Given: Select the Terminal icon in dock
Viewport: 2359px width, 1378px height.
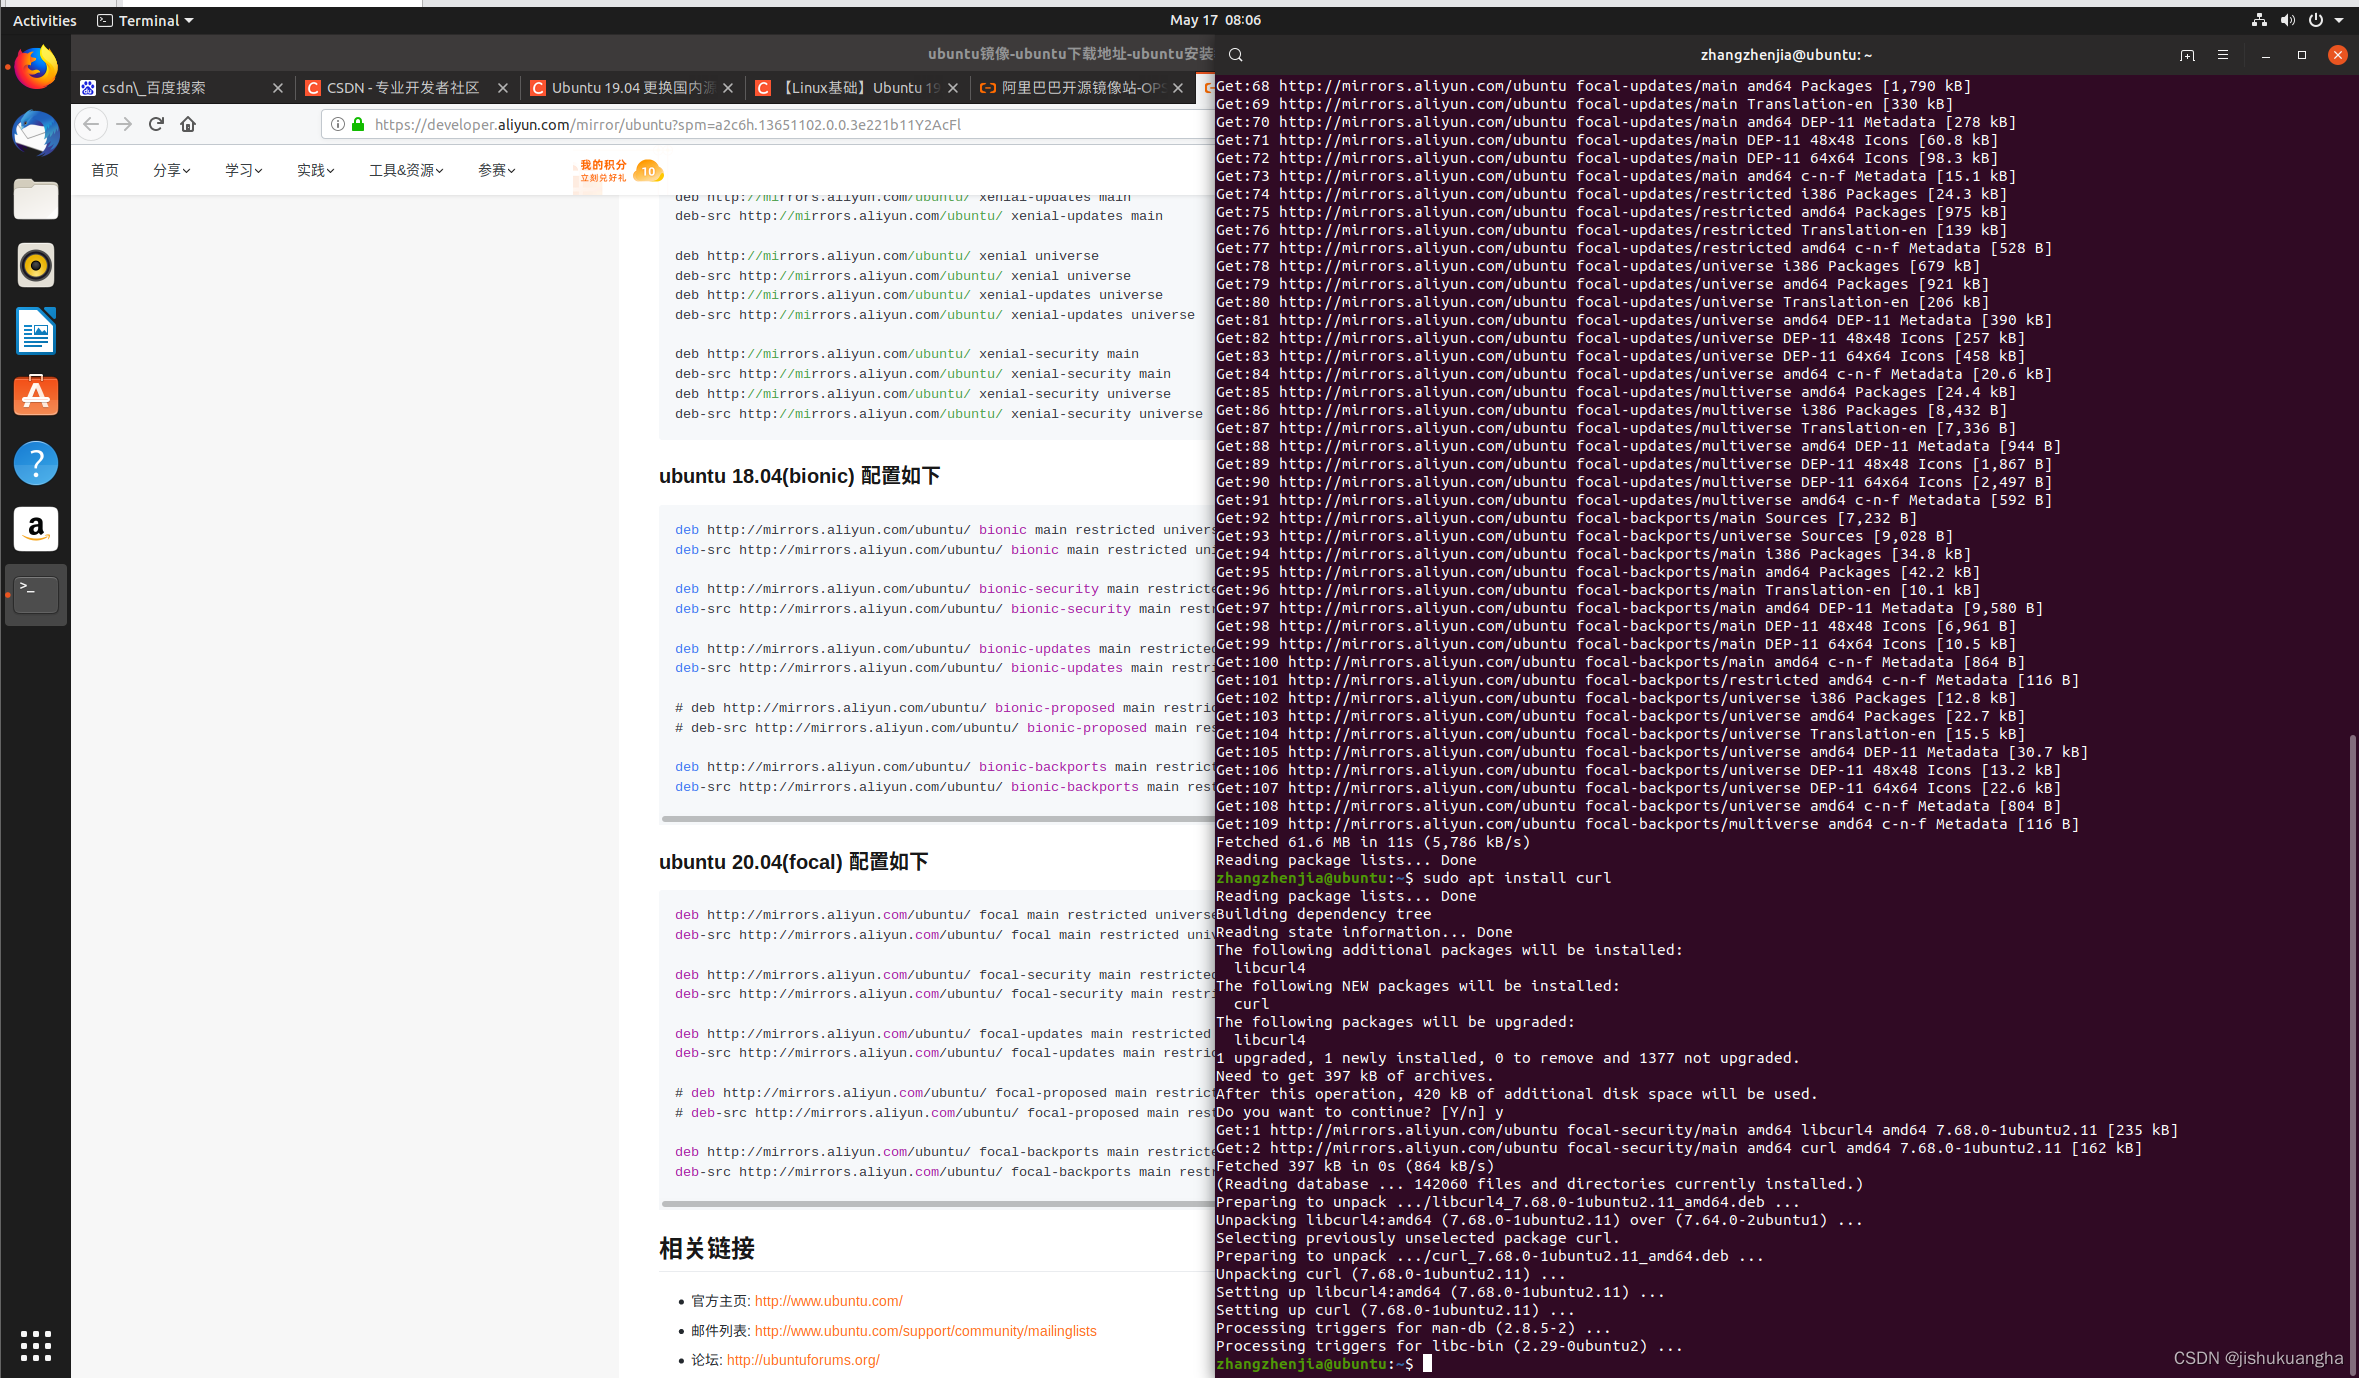Looking at the screenshot, I should 36,595.
